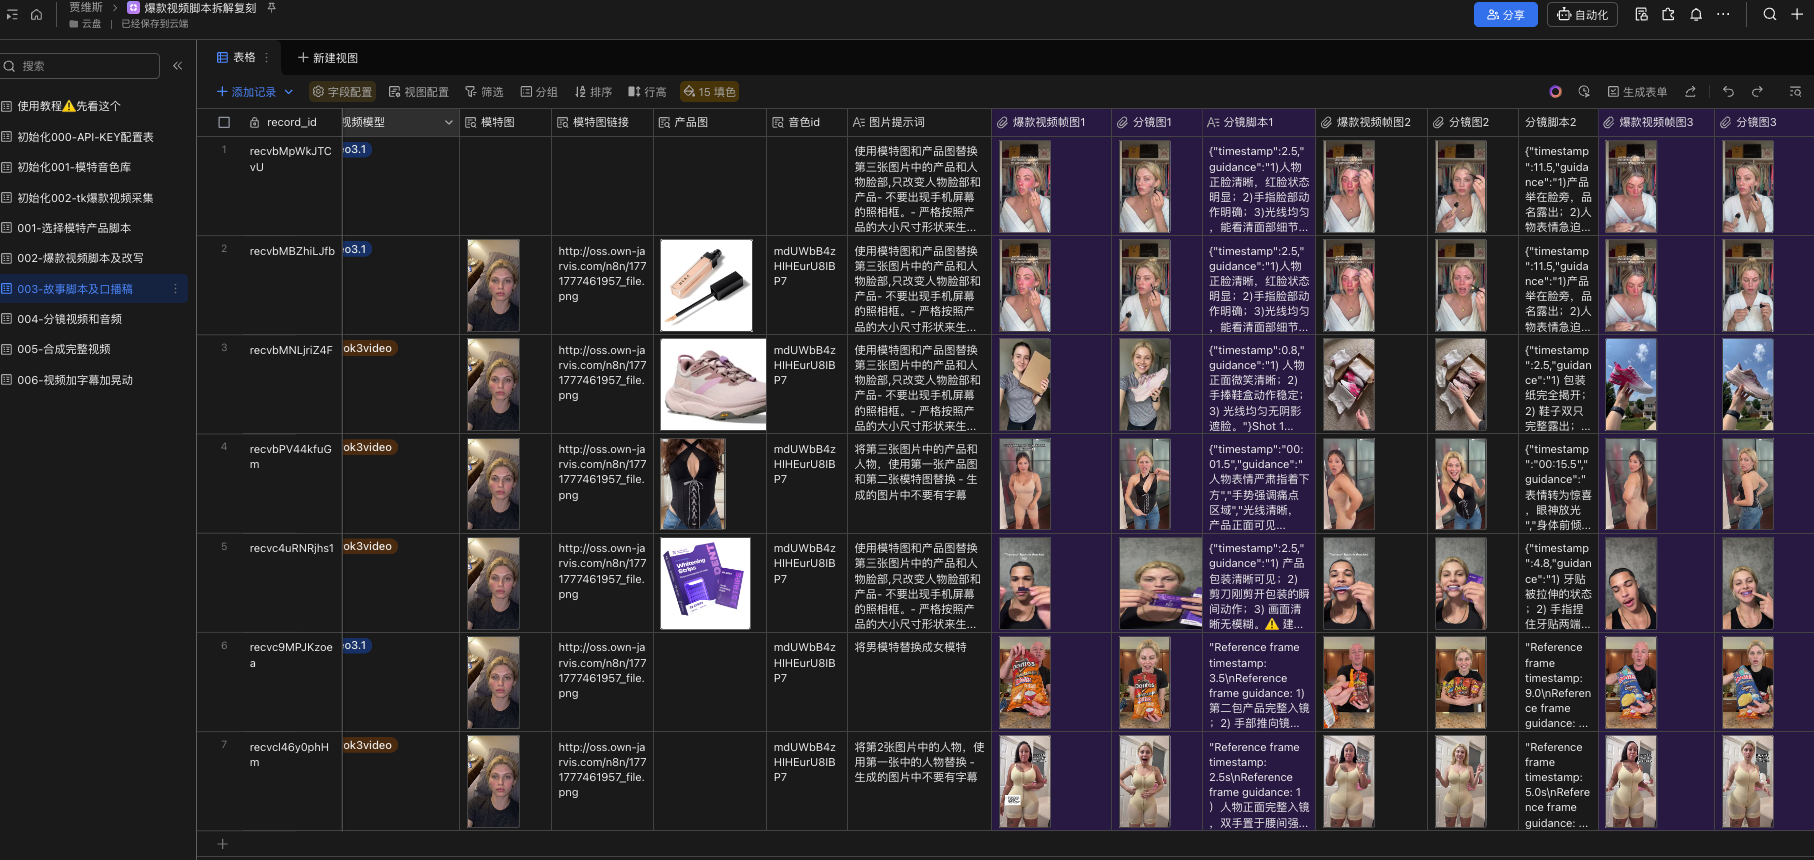Click the 分镜脚本1 column header

coord(1258,122)
